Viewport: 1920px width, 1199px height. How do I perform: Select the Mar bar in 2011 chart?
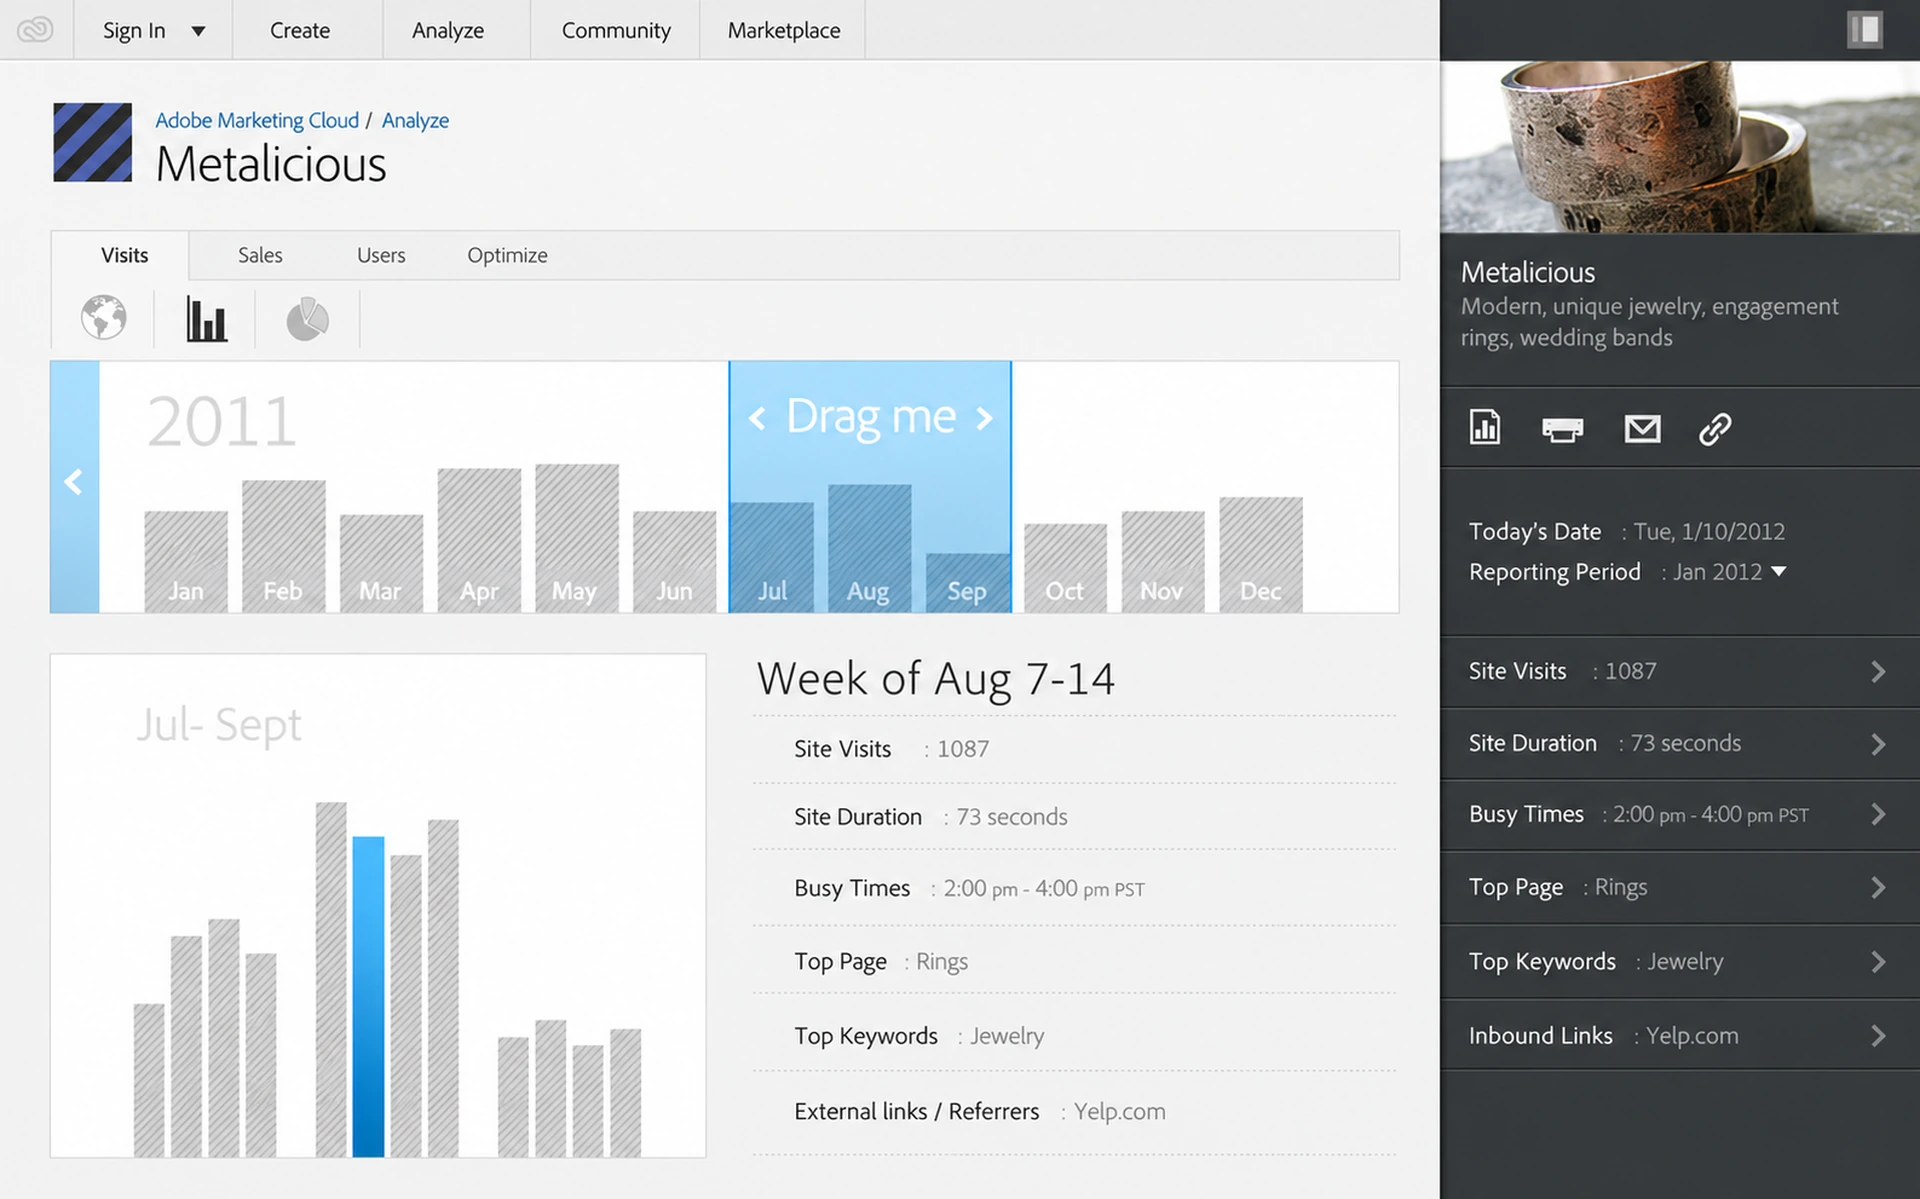coord(381,563)
